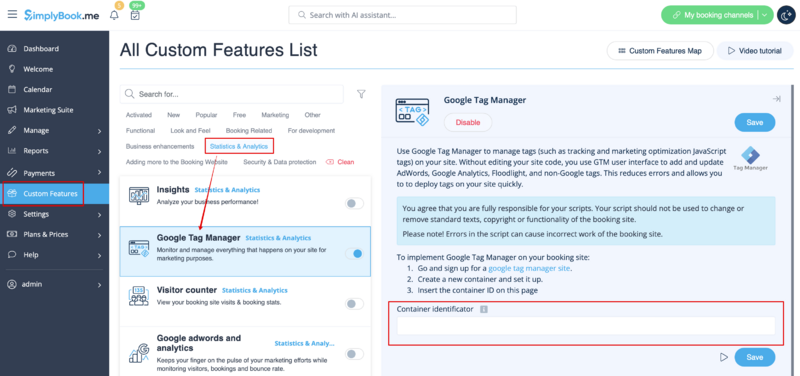The height and width of the screenshot is (376, 800).
Task: Click the Custom Features gift icon
Action: (12, 193)
